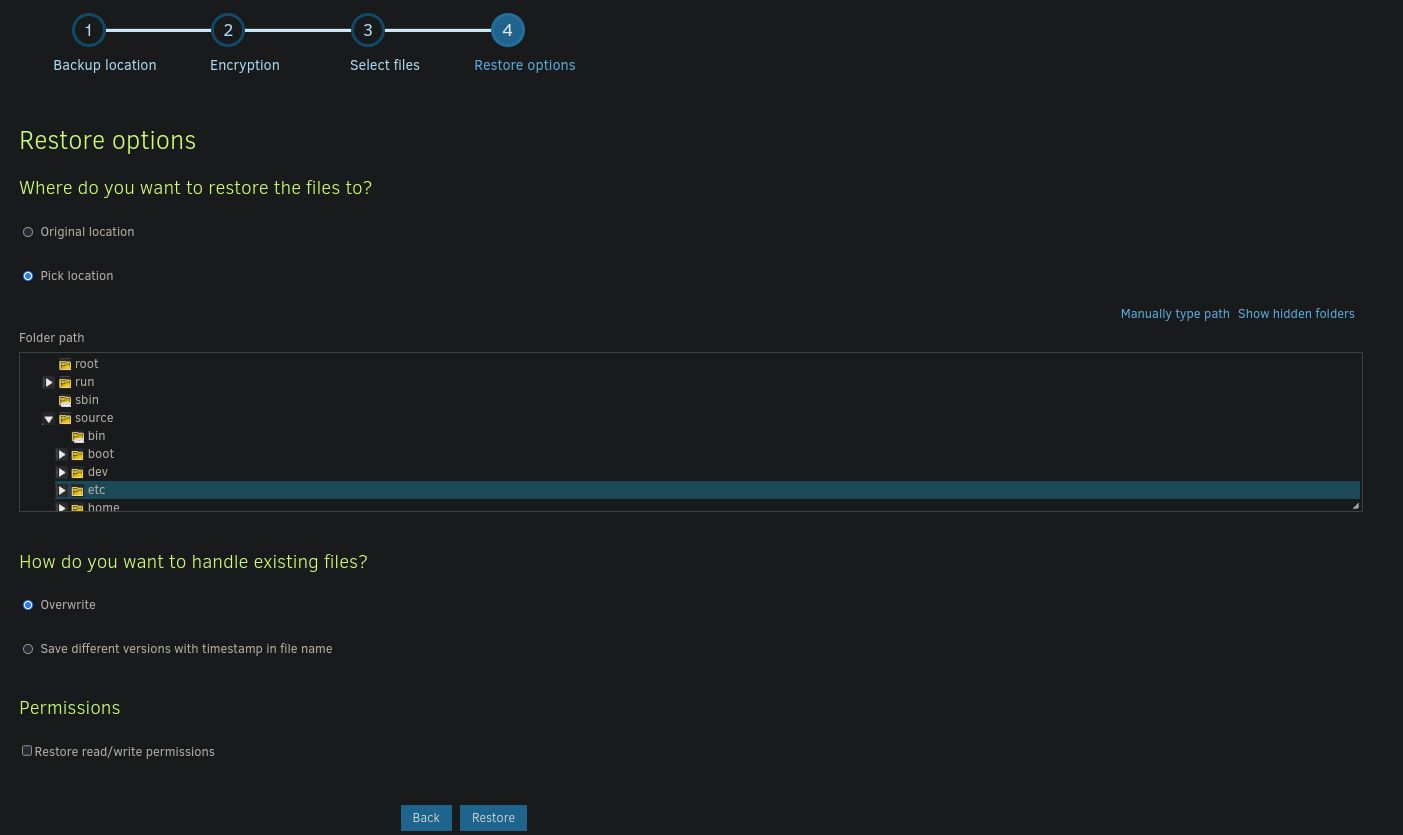Screen dimensions: 1403x835
Task: Click the source folder icon
Action: point(65,419)
